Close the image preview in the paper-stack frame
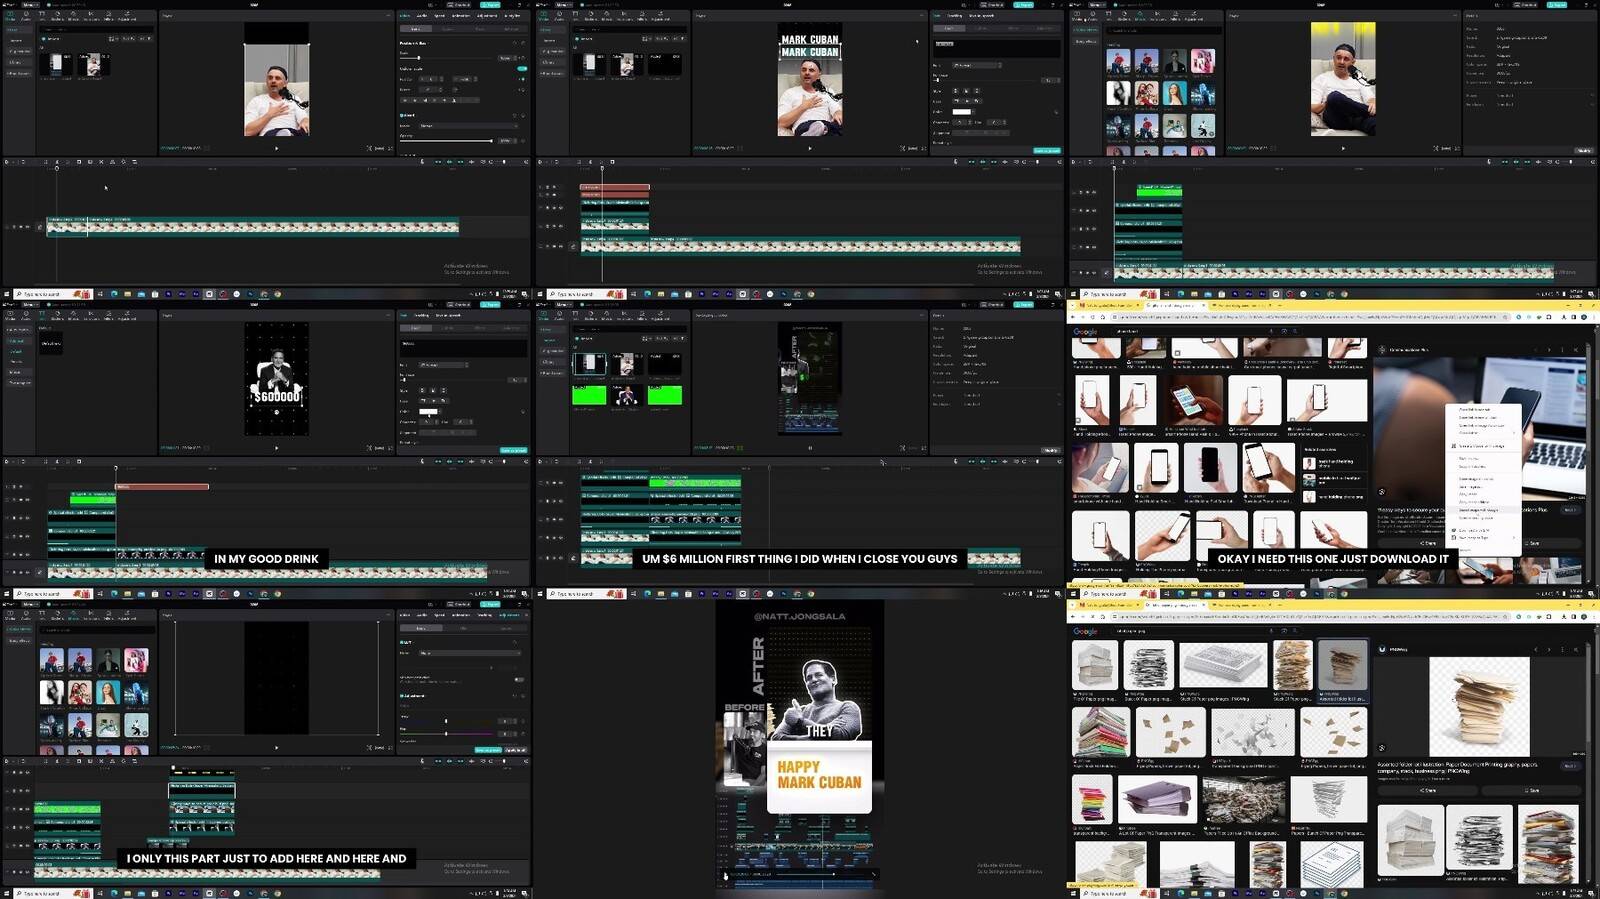 (1576, 650)
